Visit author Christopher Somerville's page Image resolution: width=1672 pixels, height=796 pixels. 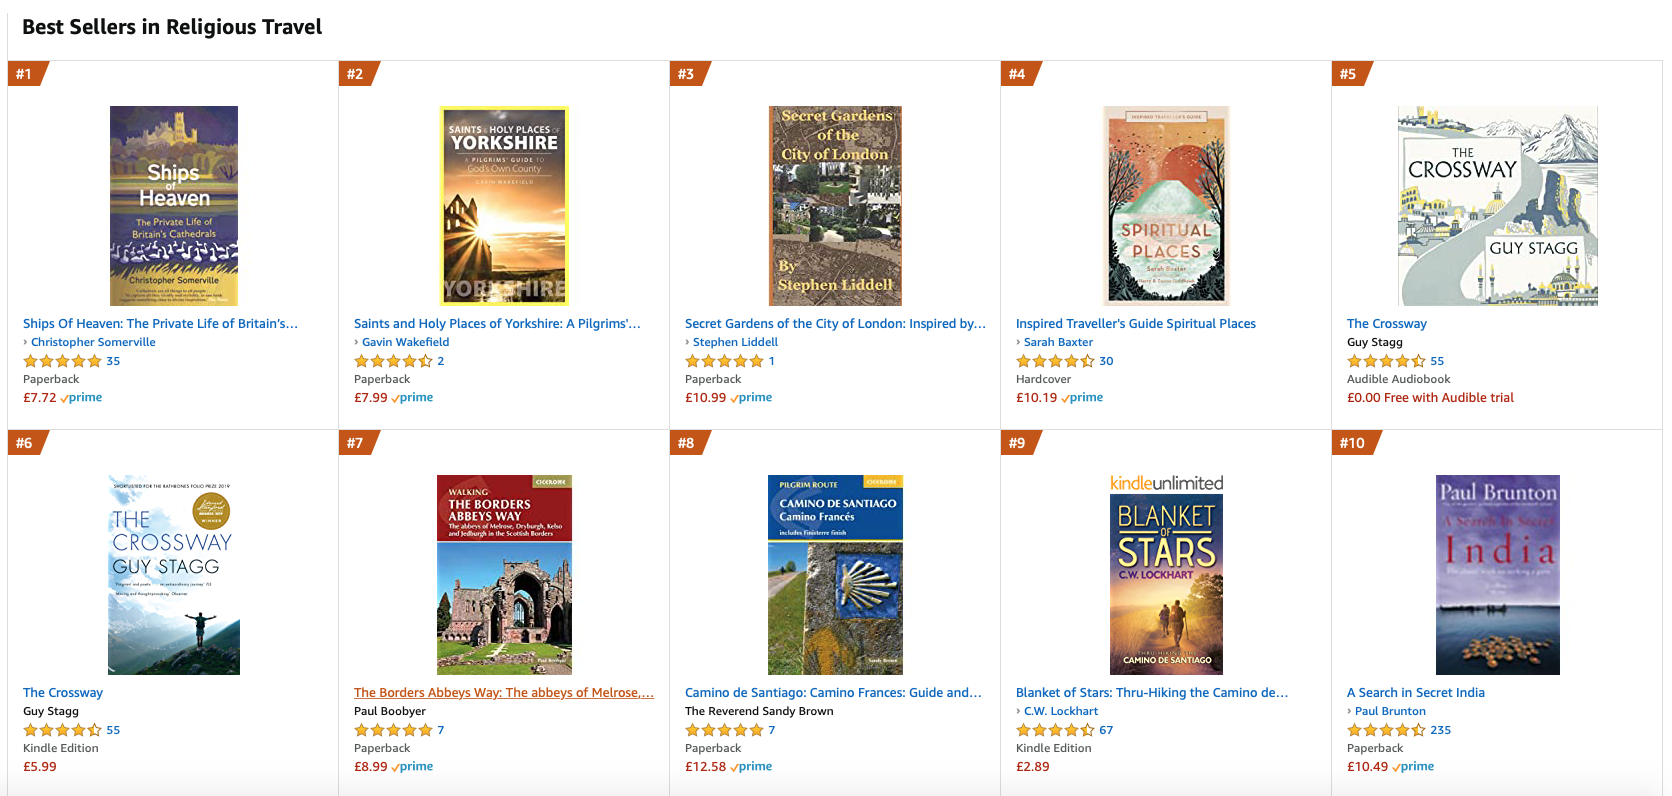(93, 342)
